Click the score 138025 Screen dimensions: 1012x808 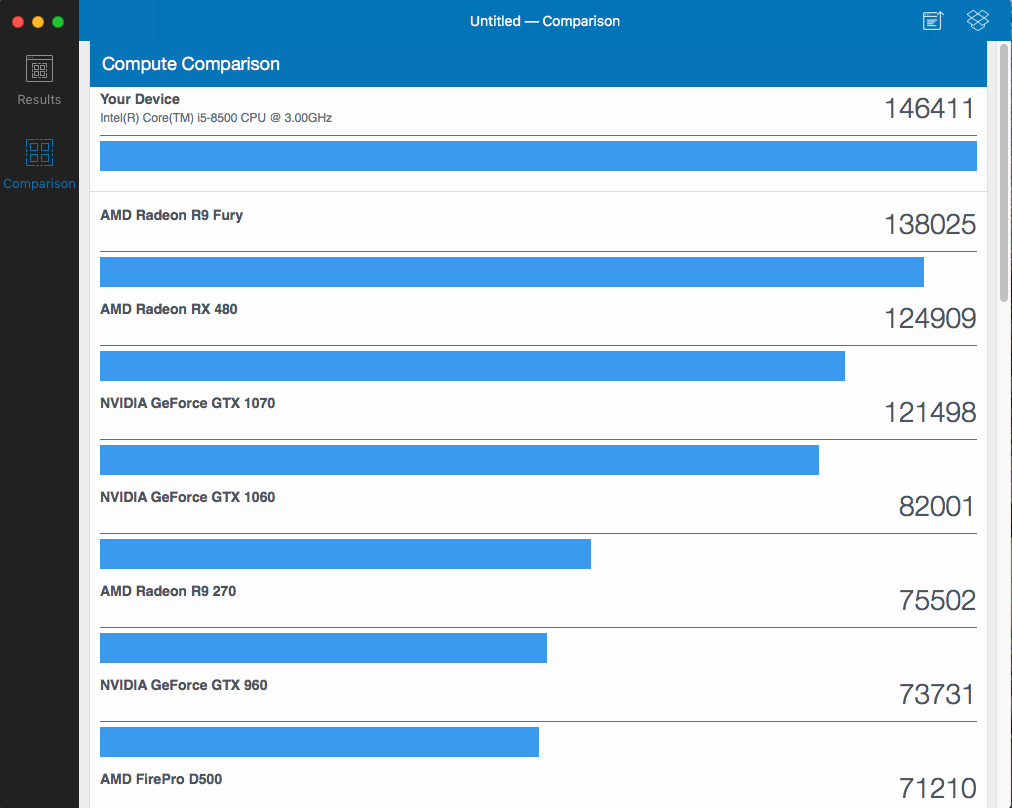[x=930, y=225]
